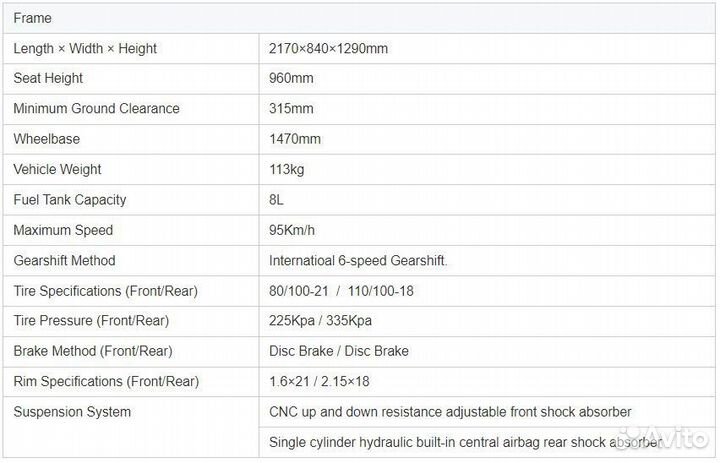Screen dimensions: 720x463
Task: Select the Minimum Ground Clearance label
Action: pyautogui.click(x=96, y=108)
